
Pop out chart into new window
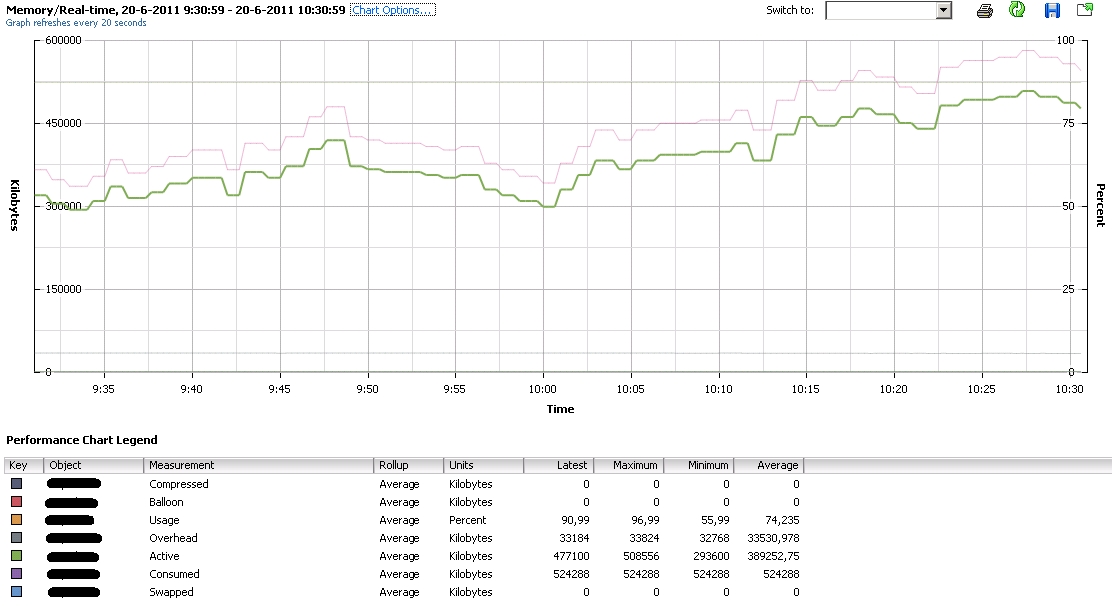pos(1085,10)
